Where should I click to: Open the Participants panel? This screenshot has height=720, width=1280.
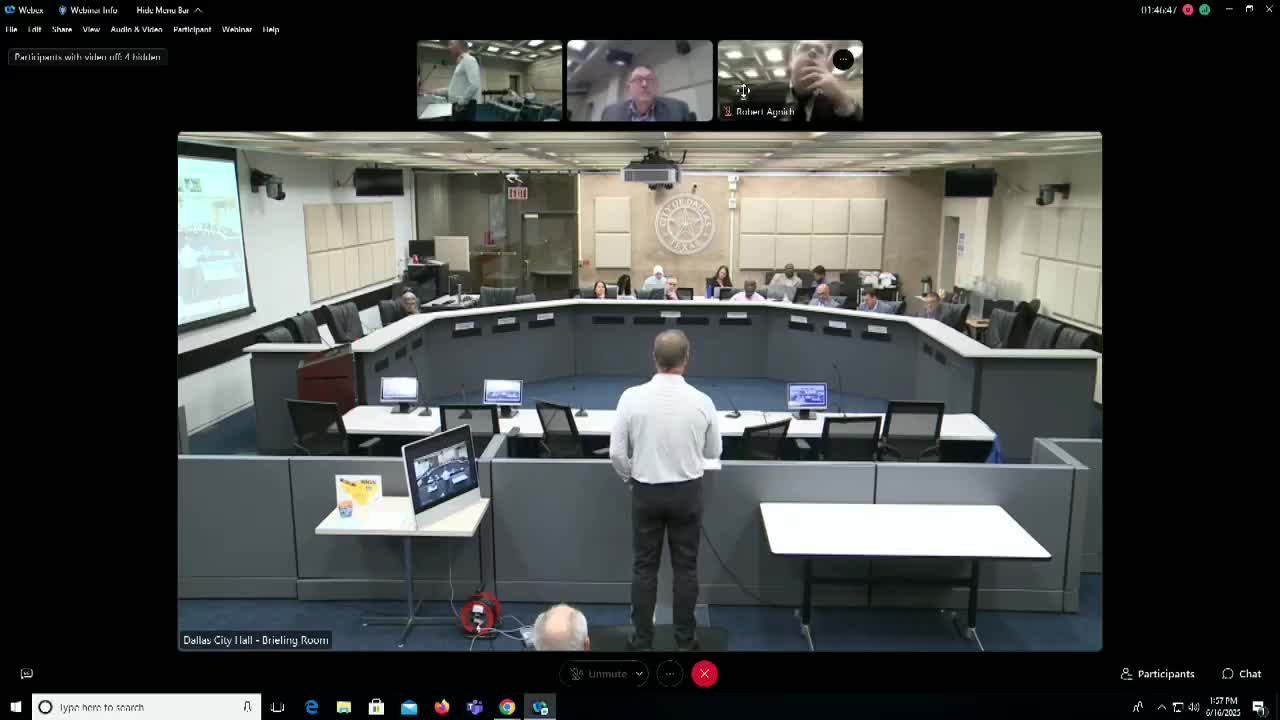(1157, 674)
